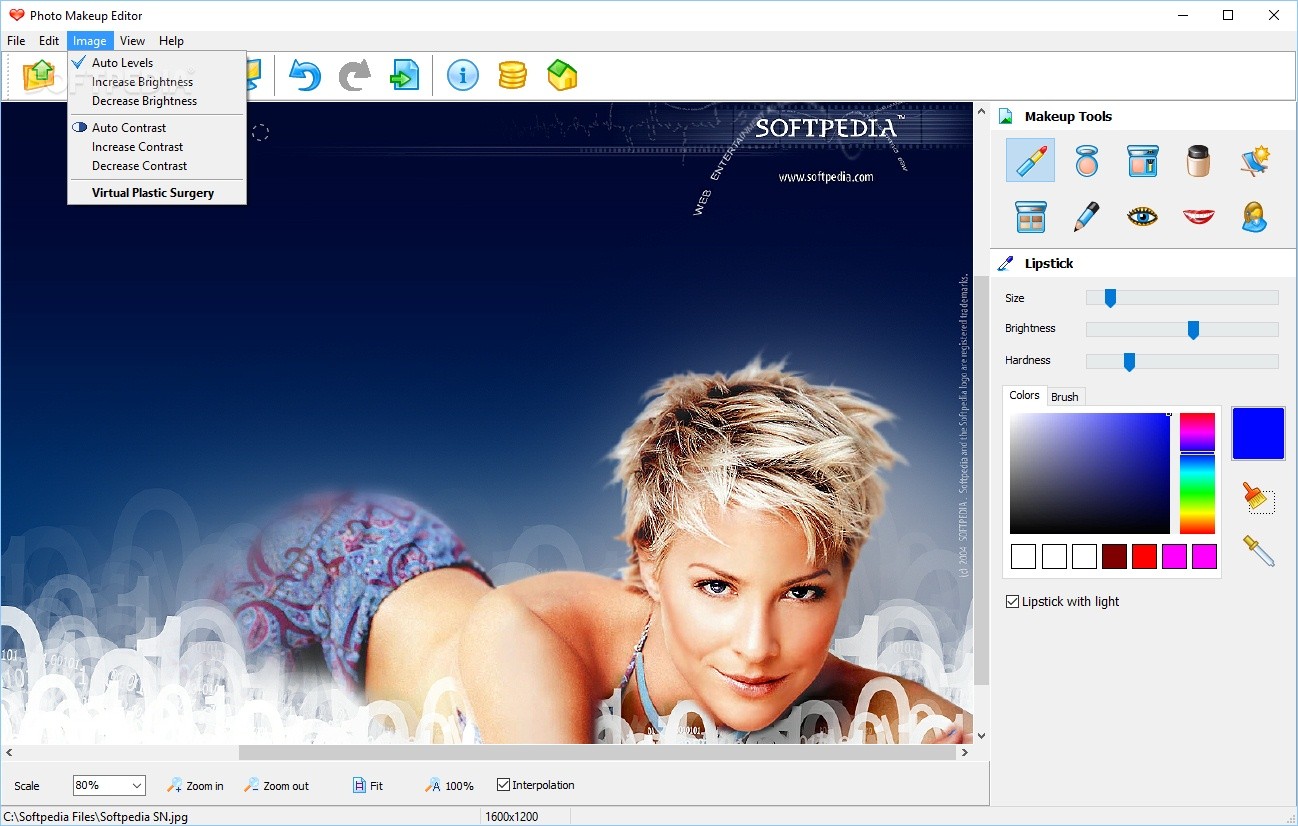Toggle the checked Auto Levels menu item
The image size is (1298, 826).
[156, 63]
